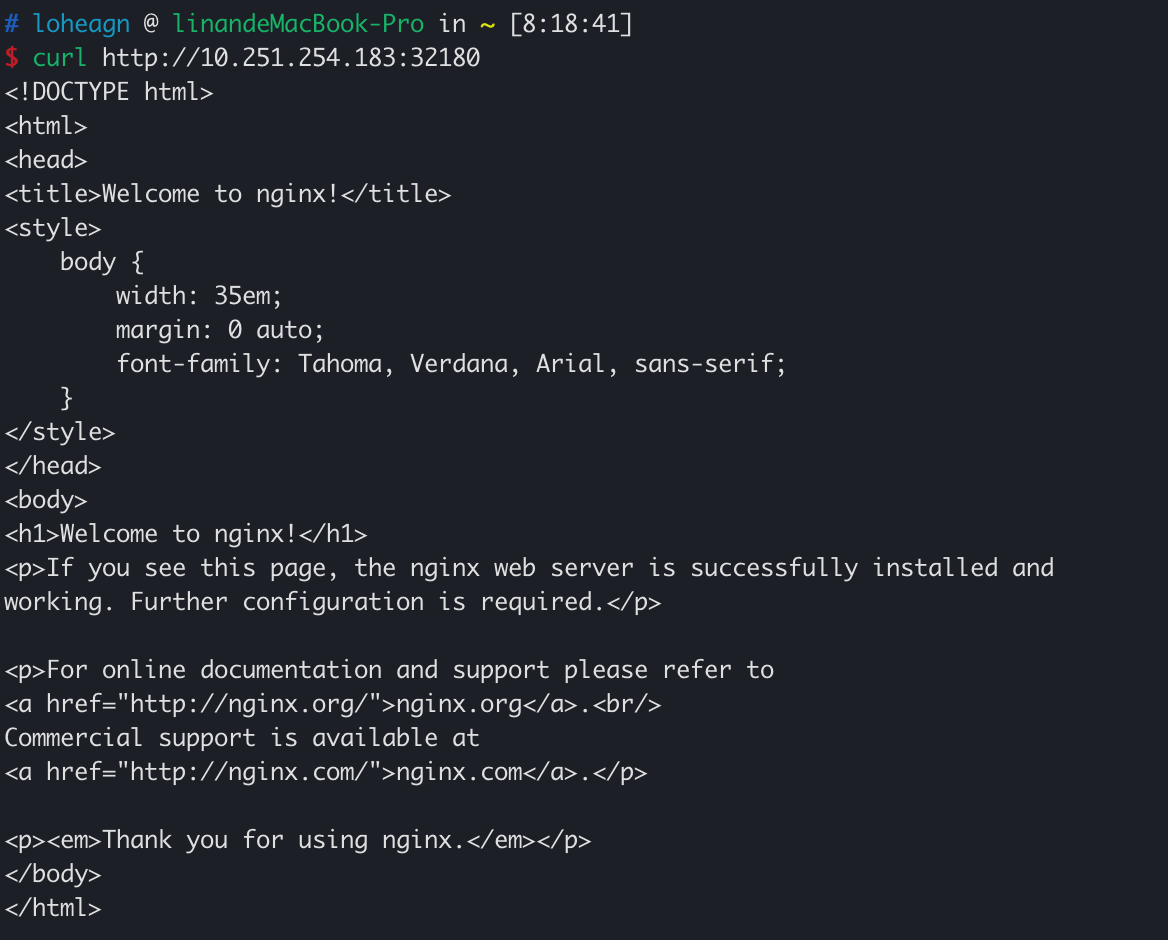This screenshot has width=1168, height=940.
Task: Click the URL http://10.251.254.183:32180
Action: pyautogui.click(x=291, y=58)
